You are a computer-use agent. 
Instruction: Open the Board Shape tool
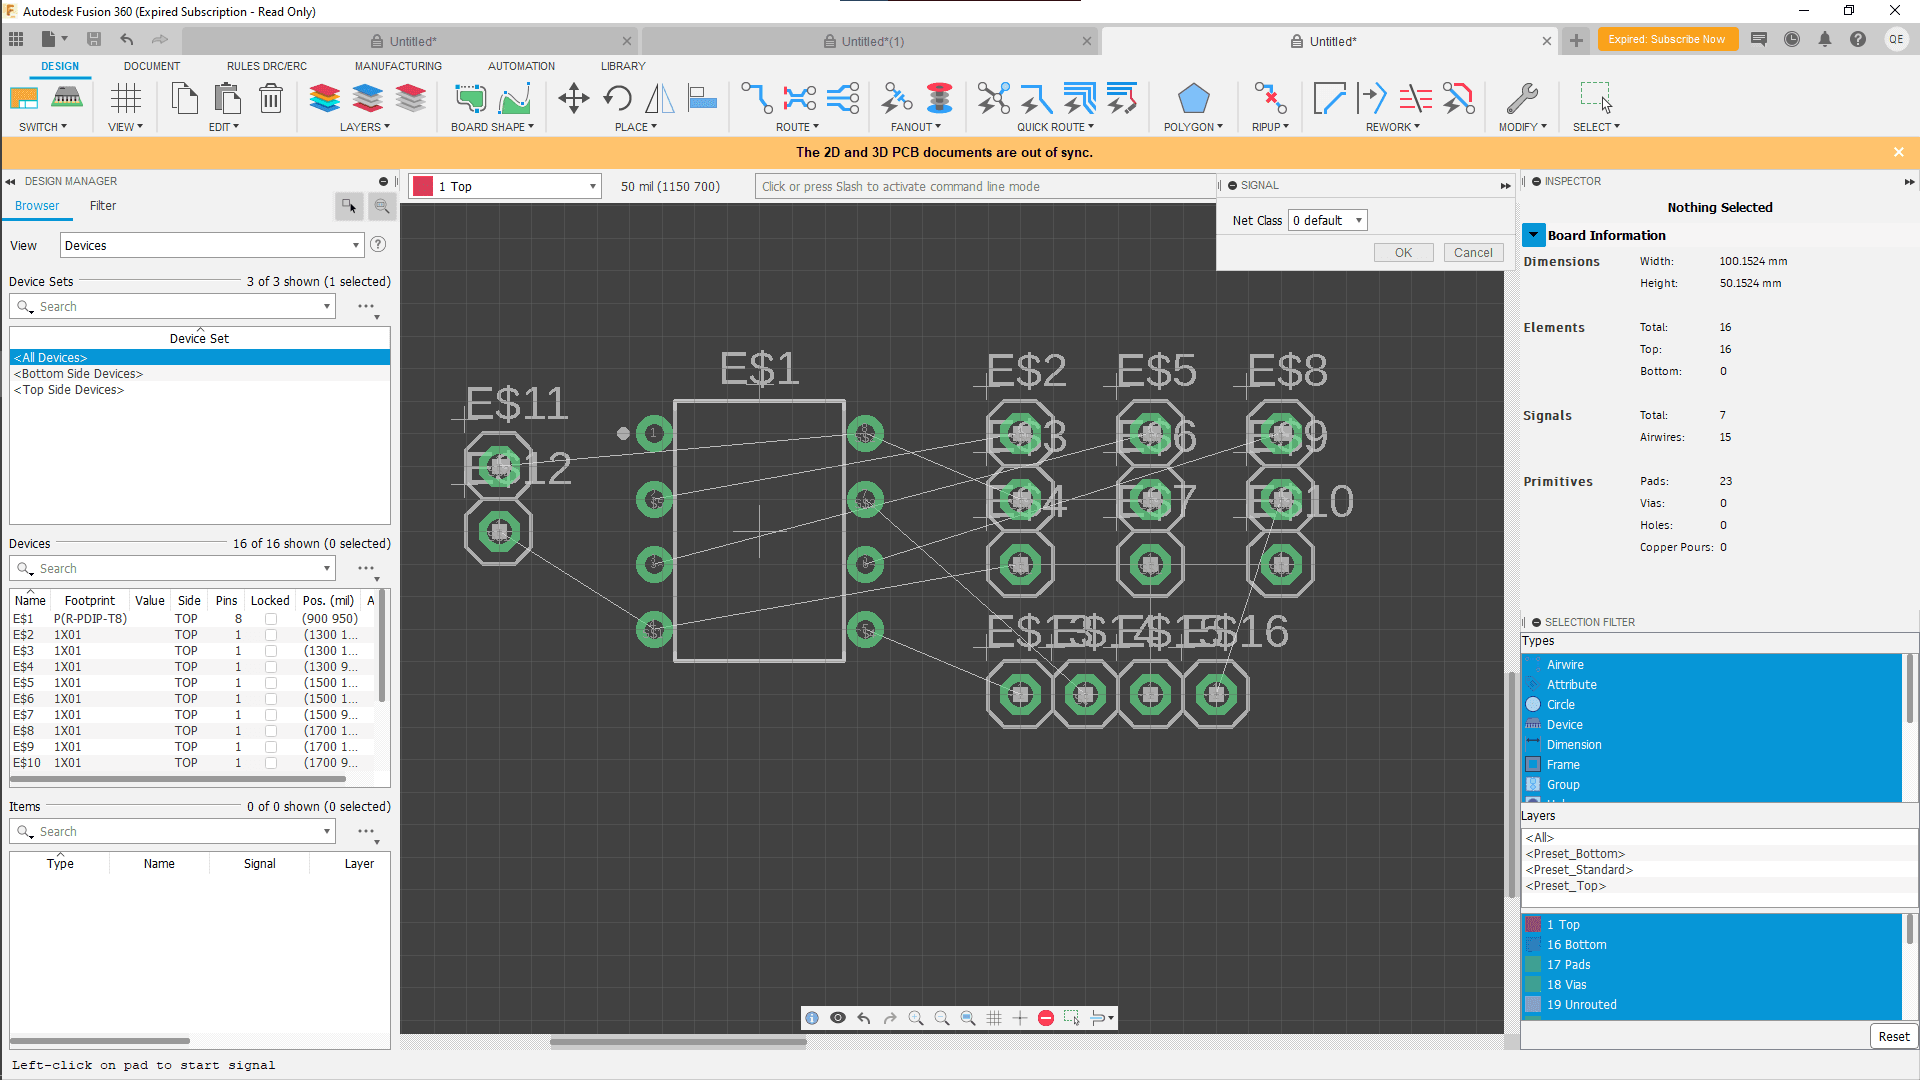pos(470,98)
